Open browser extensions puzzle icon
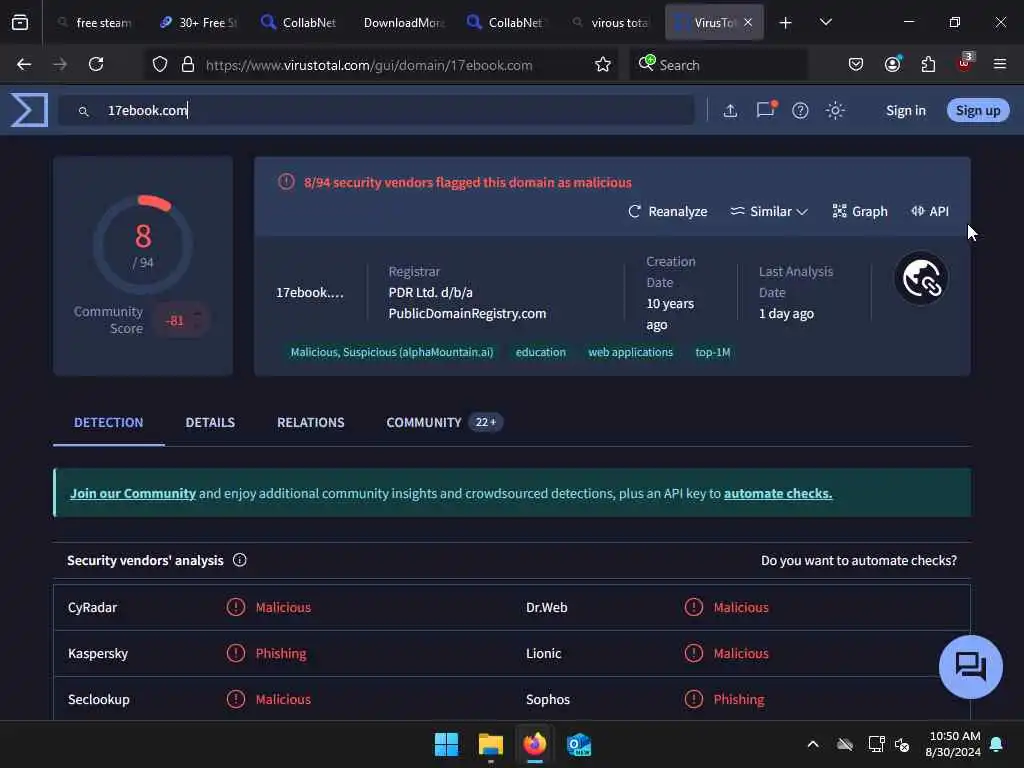 pyautogui.click(x=928, y=65)
